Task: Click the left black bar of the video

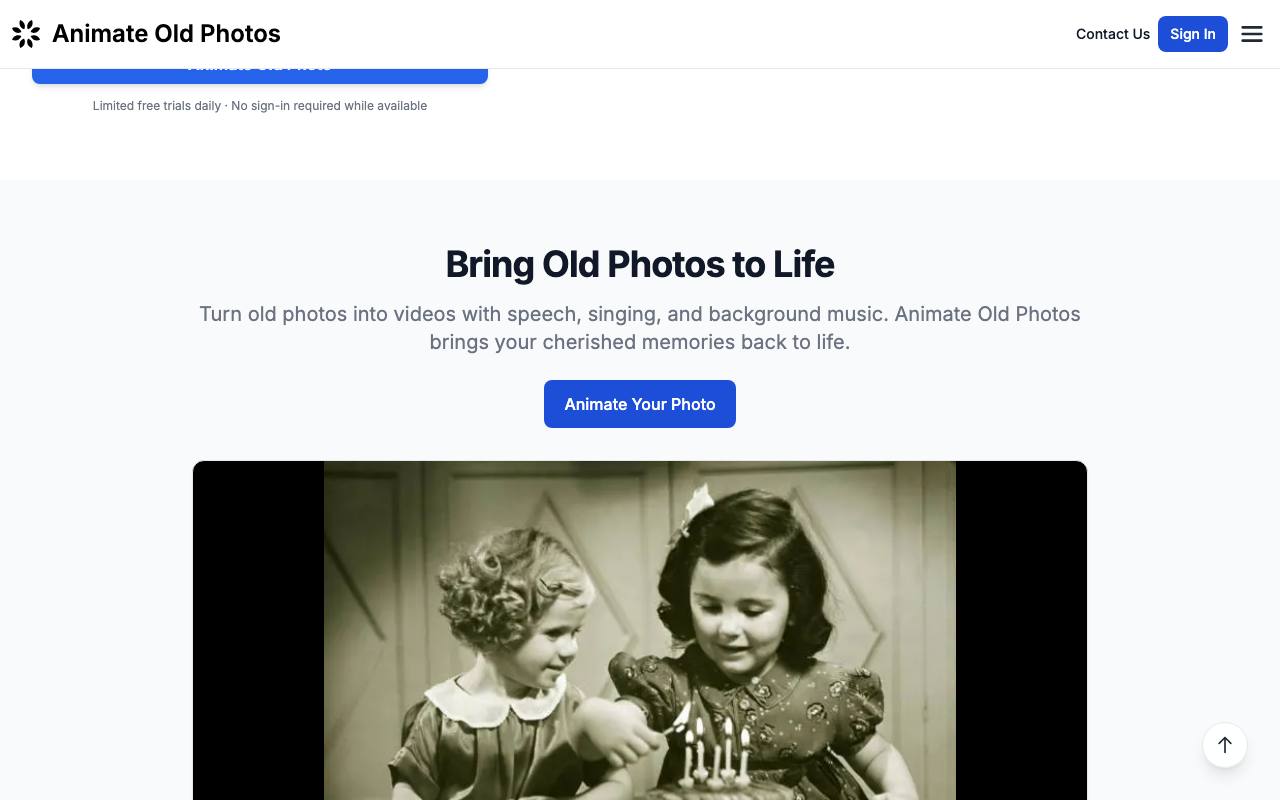Action: coord(258,630)
